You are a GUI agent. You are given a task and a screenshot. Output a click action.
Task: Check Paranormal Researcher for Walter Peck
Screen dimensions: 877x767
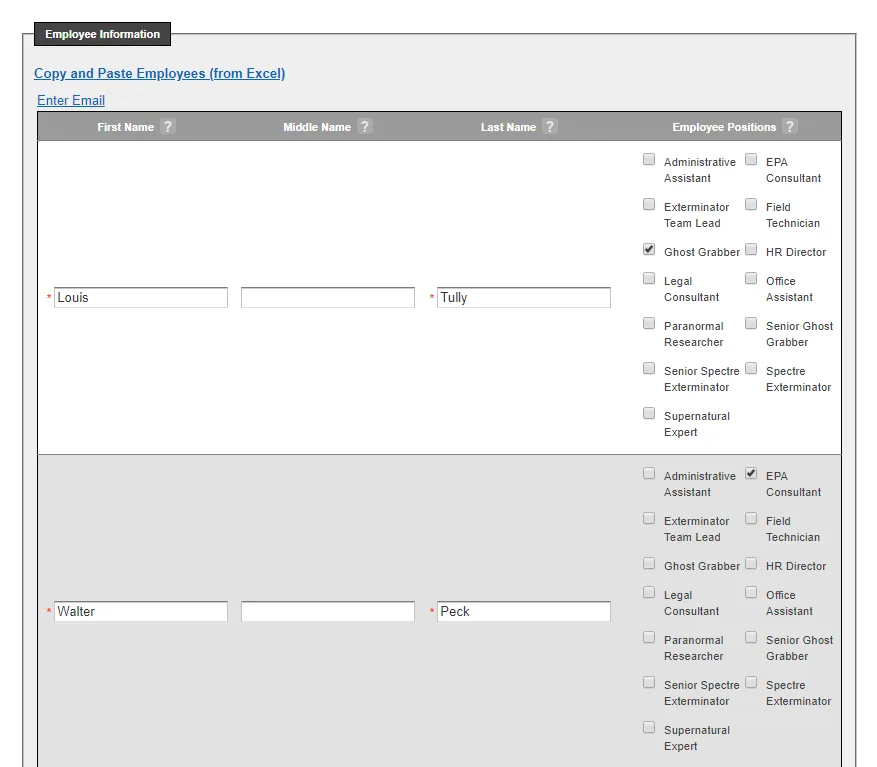(x=649, y=637)
